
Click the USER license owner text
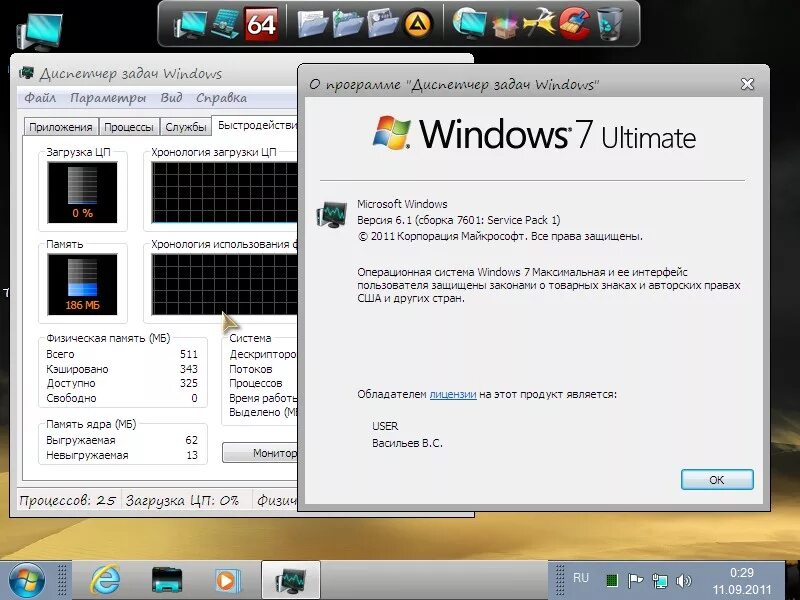(x=385, y=426)
